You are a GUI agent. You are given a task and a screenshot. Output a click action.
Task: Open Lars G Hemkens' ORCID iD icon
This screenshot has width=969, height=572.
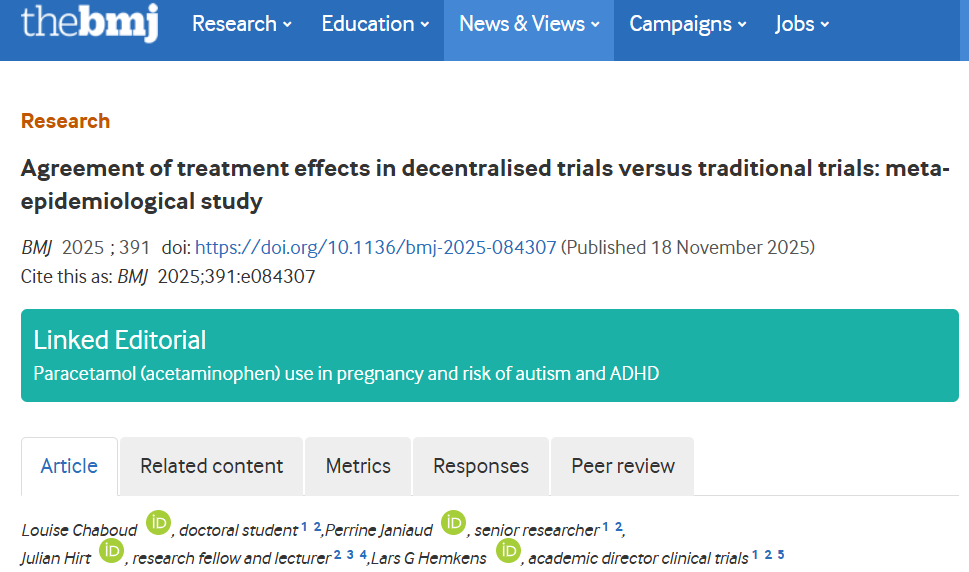(x=508, y=551)
